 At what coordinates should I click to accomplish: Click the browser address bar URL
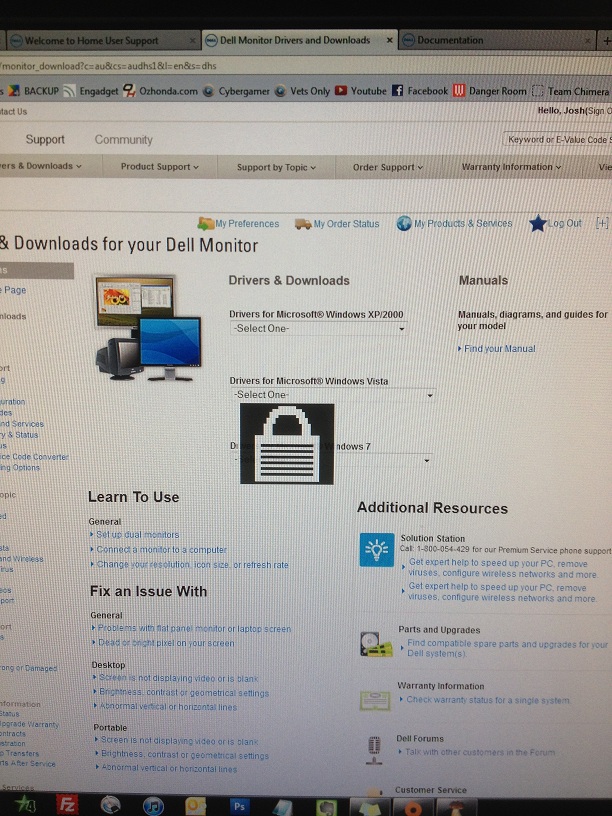108,66
